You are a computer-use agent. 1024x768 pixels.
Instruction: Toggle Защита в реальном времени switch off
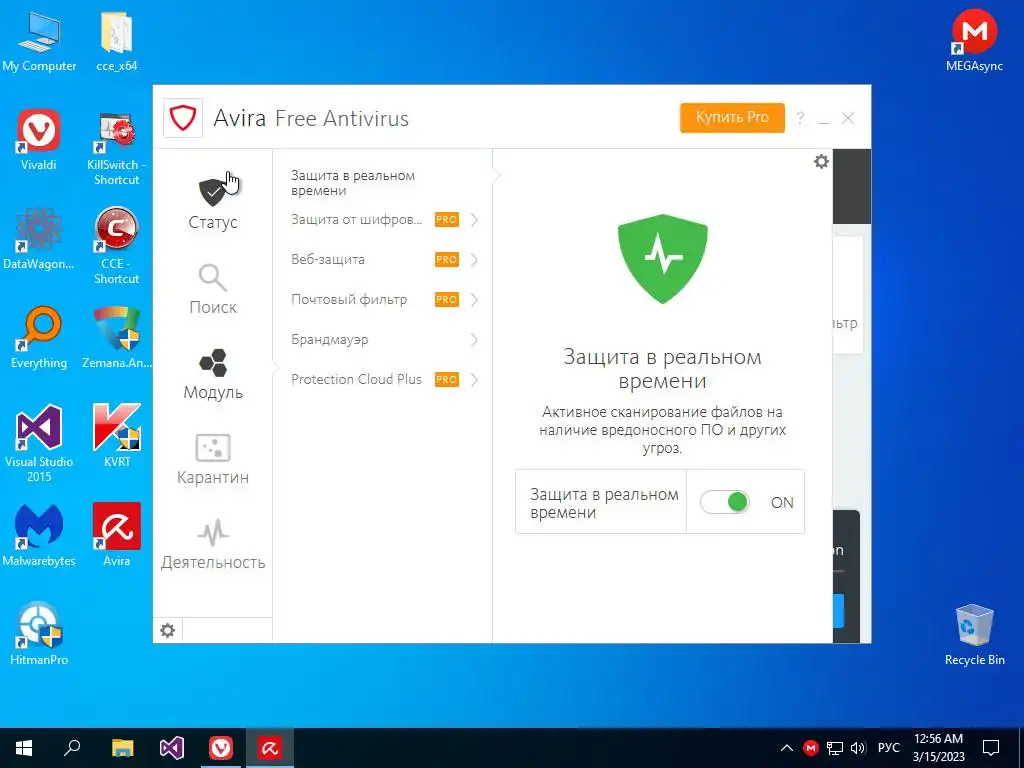[724, 502]
